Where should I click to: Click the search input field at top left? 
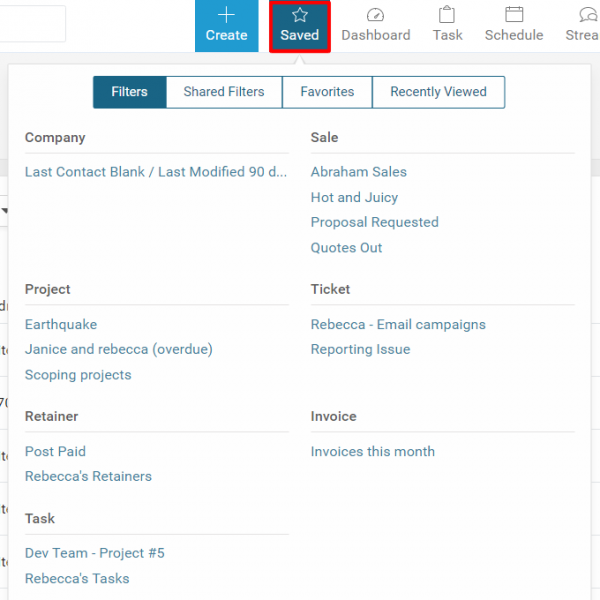[x=32, y=24]
